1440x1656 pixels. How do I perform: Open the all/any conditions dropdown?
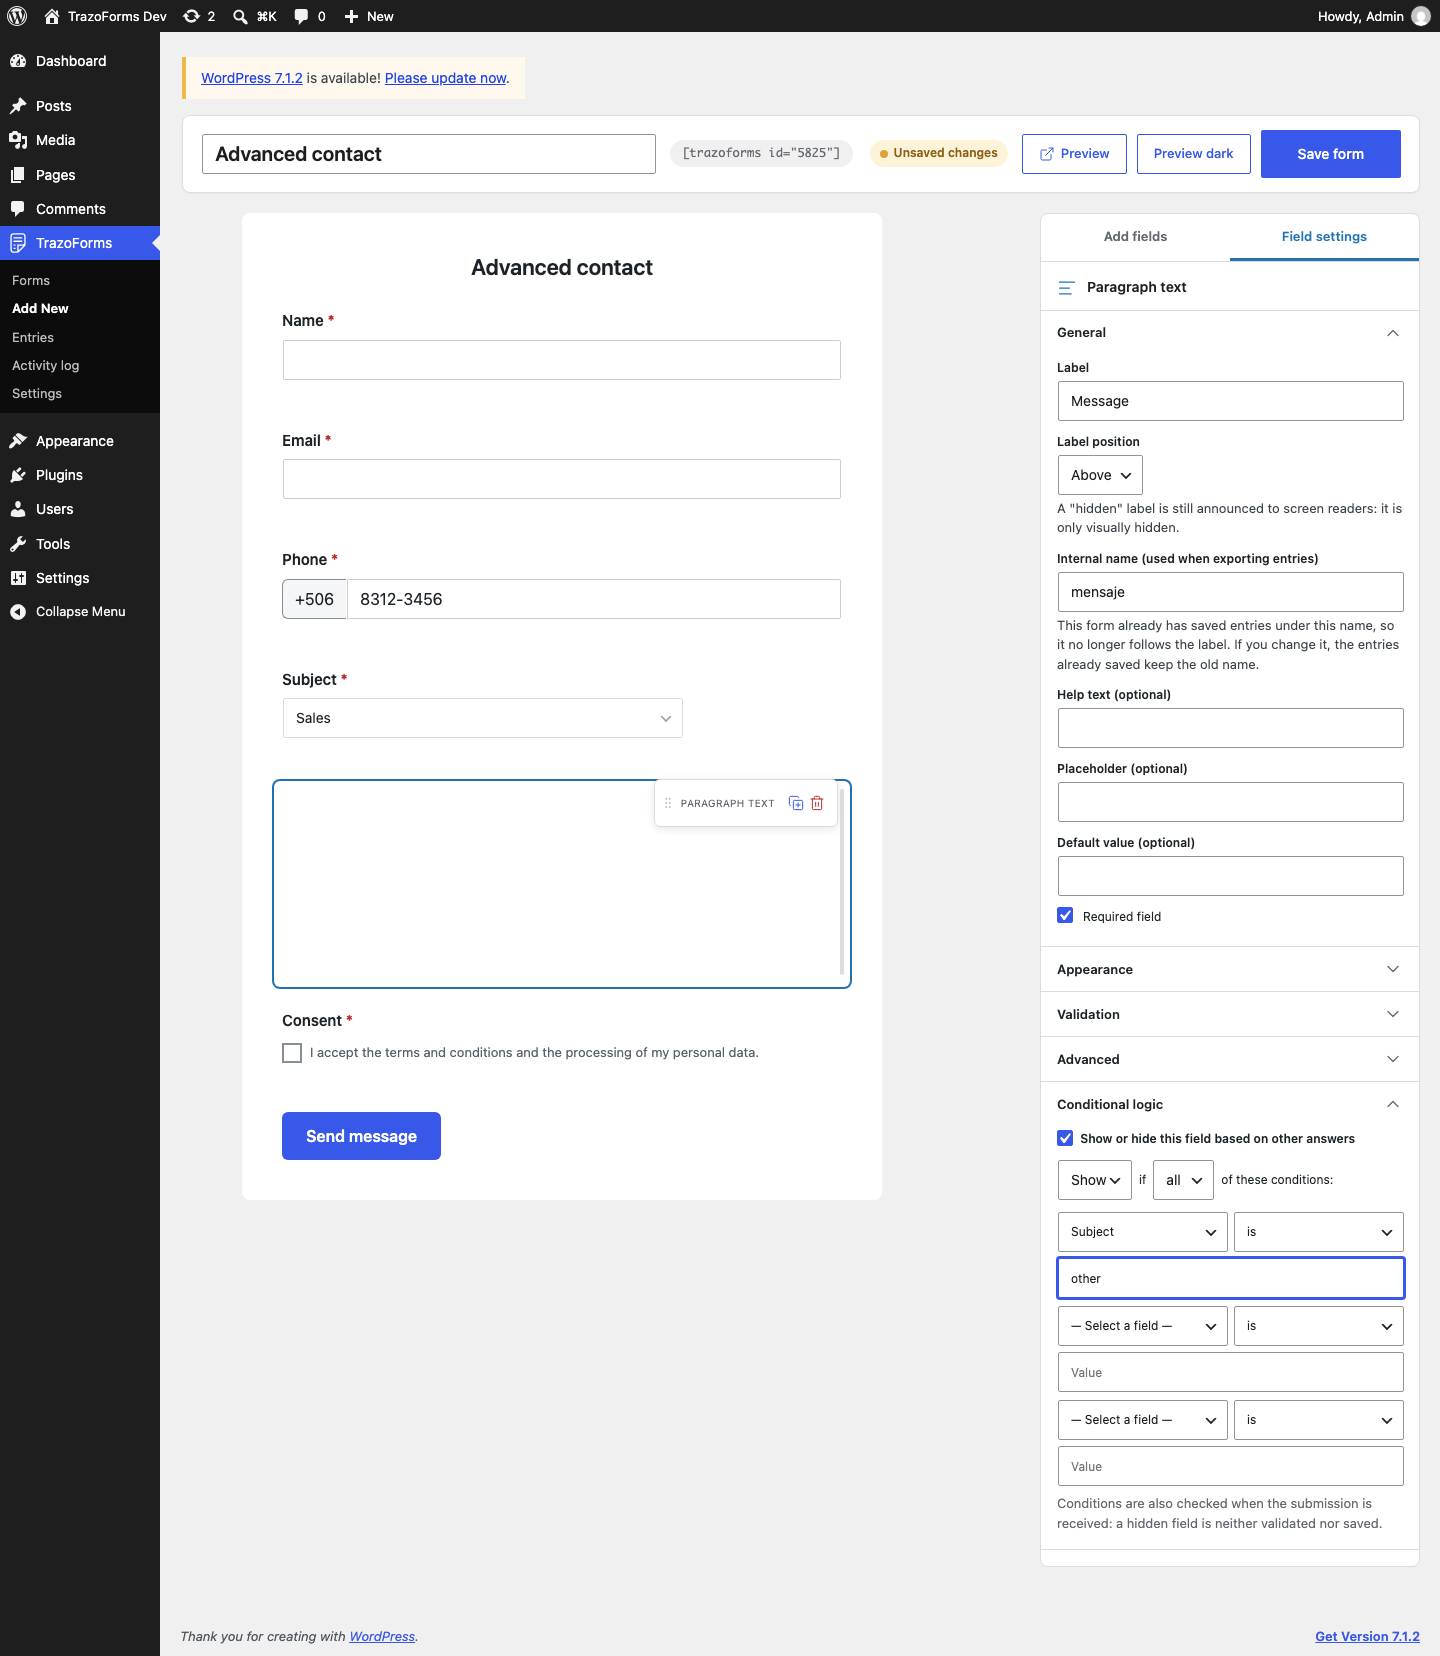(x=1184, y=1180)
